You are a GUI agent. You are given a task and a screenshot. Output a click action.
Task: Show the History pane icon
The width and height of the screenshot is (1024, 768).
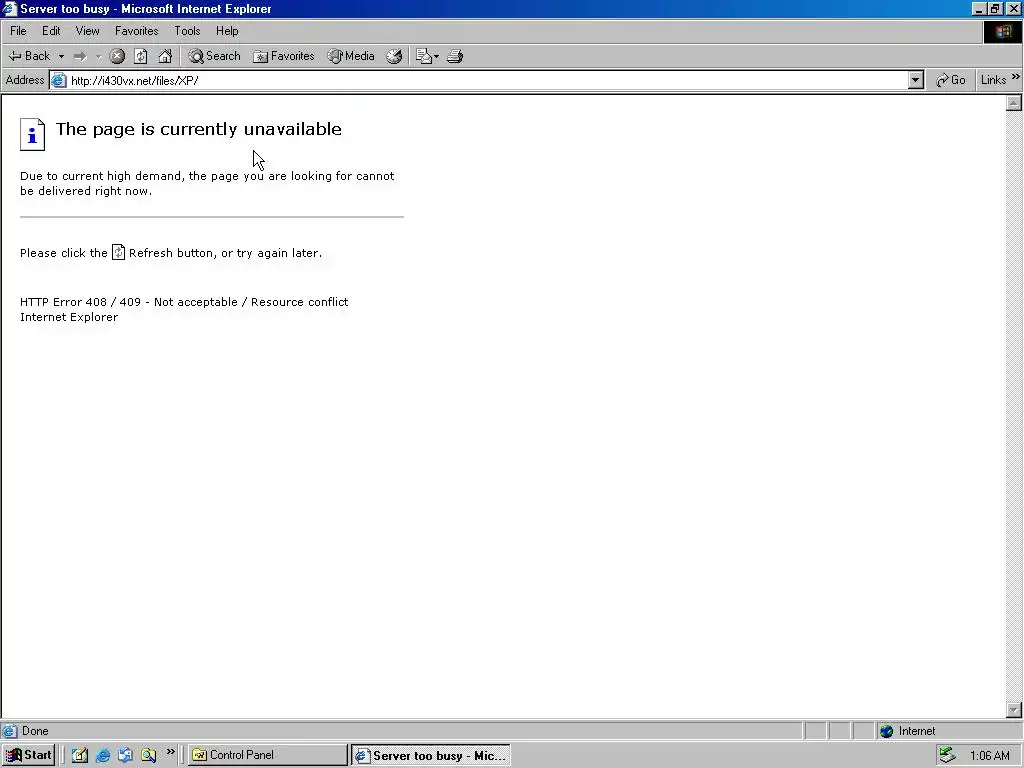click(x=394, y=56)
